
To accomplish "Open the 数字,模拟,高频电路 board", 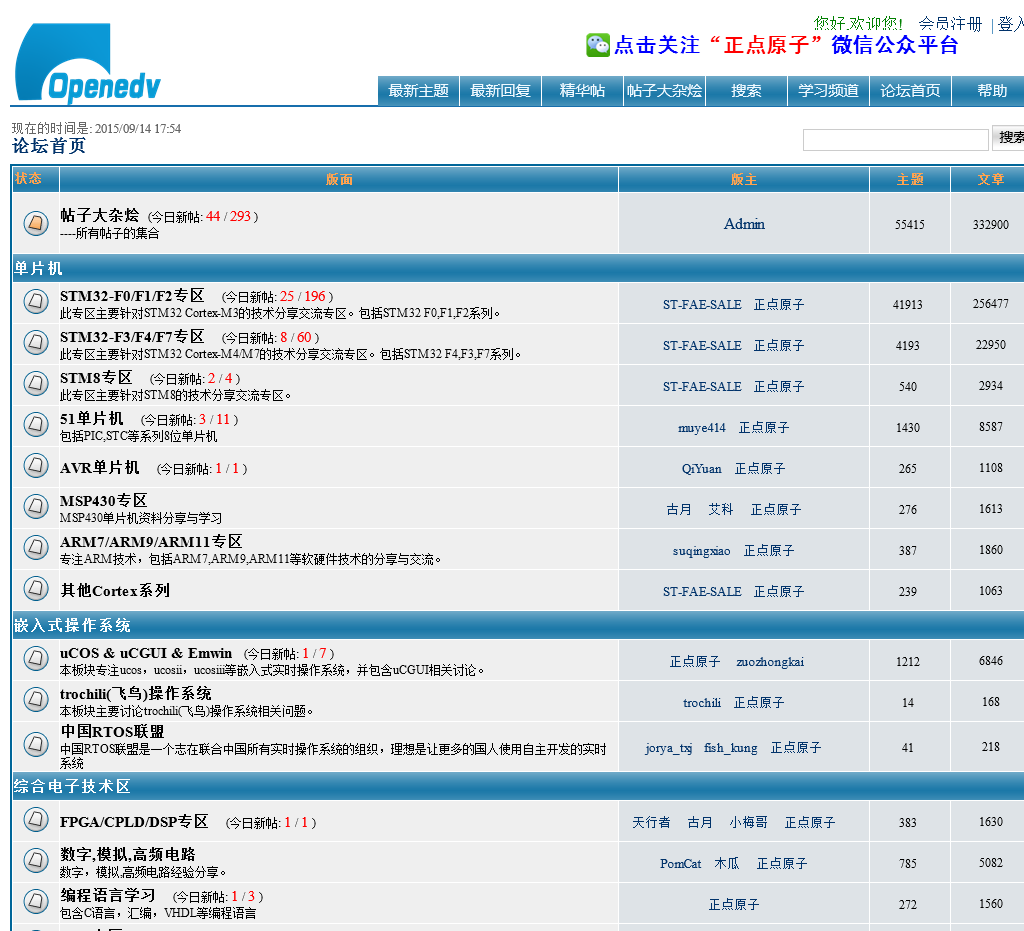I will (128, 855).
